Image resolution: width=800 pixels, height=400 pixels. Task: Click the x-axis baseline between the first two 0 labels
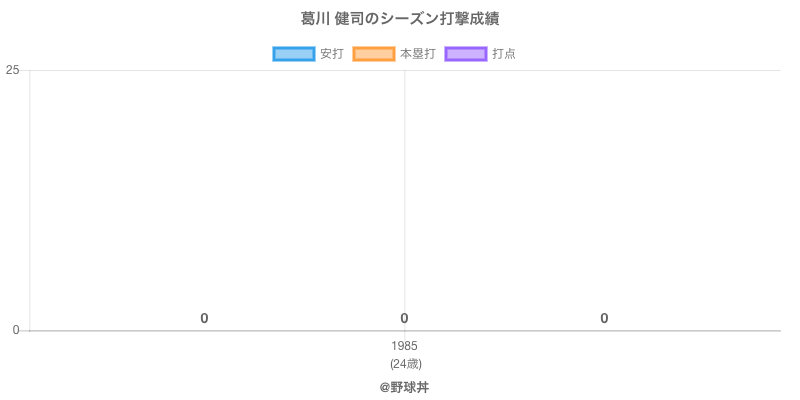[304, 330]
